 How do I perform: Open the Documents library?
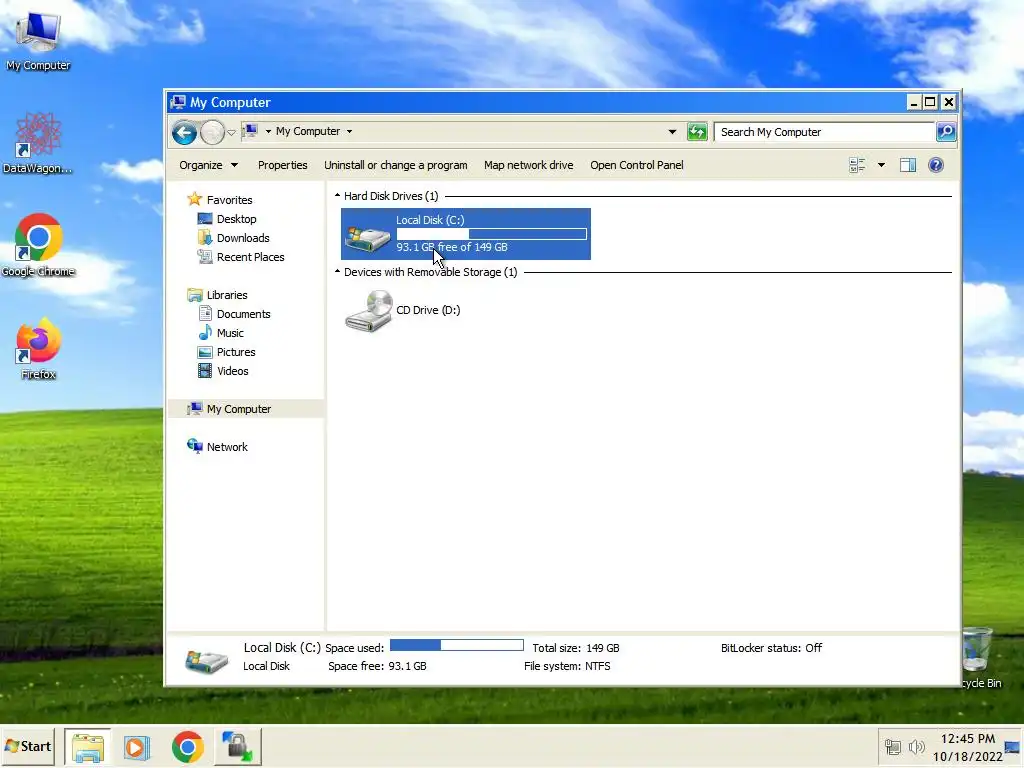click(243, 314)
